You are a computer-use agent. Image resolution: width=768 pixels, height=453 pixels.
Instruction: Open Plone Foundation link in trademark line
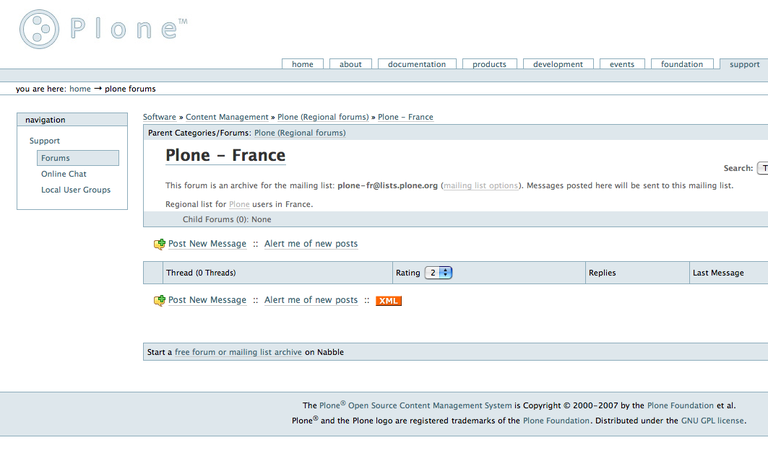(x=556, y=421)
